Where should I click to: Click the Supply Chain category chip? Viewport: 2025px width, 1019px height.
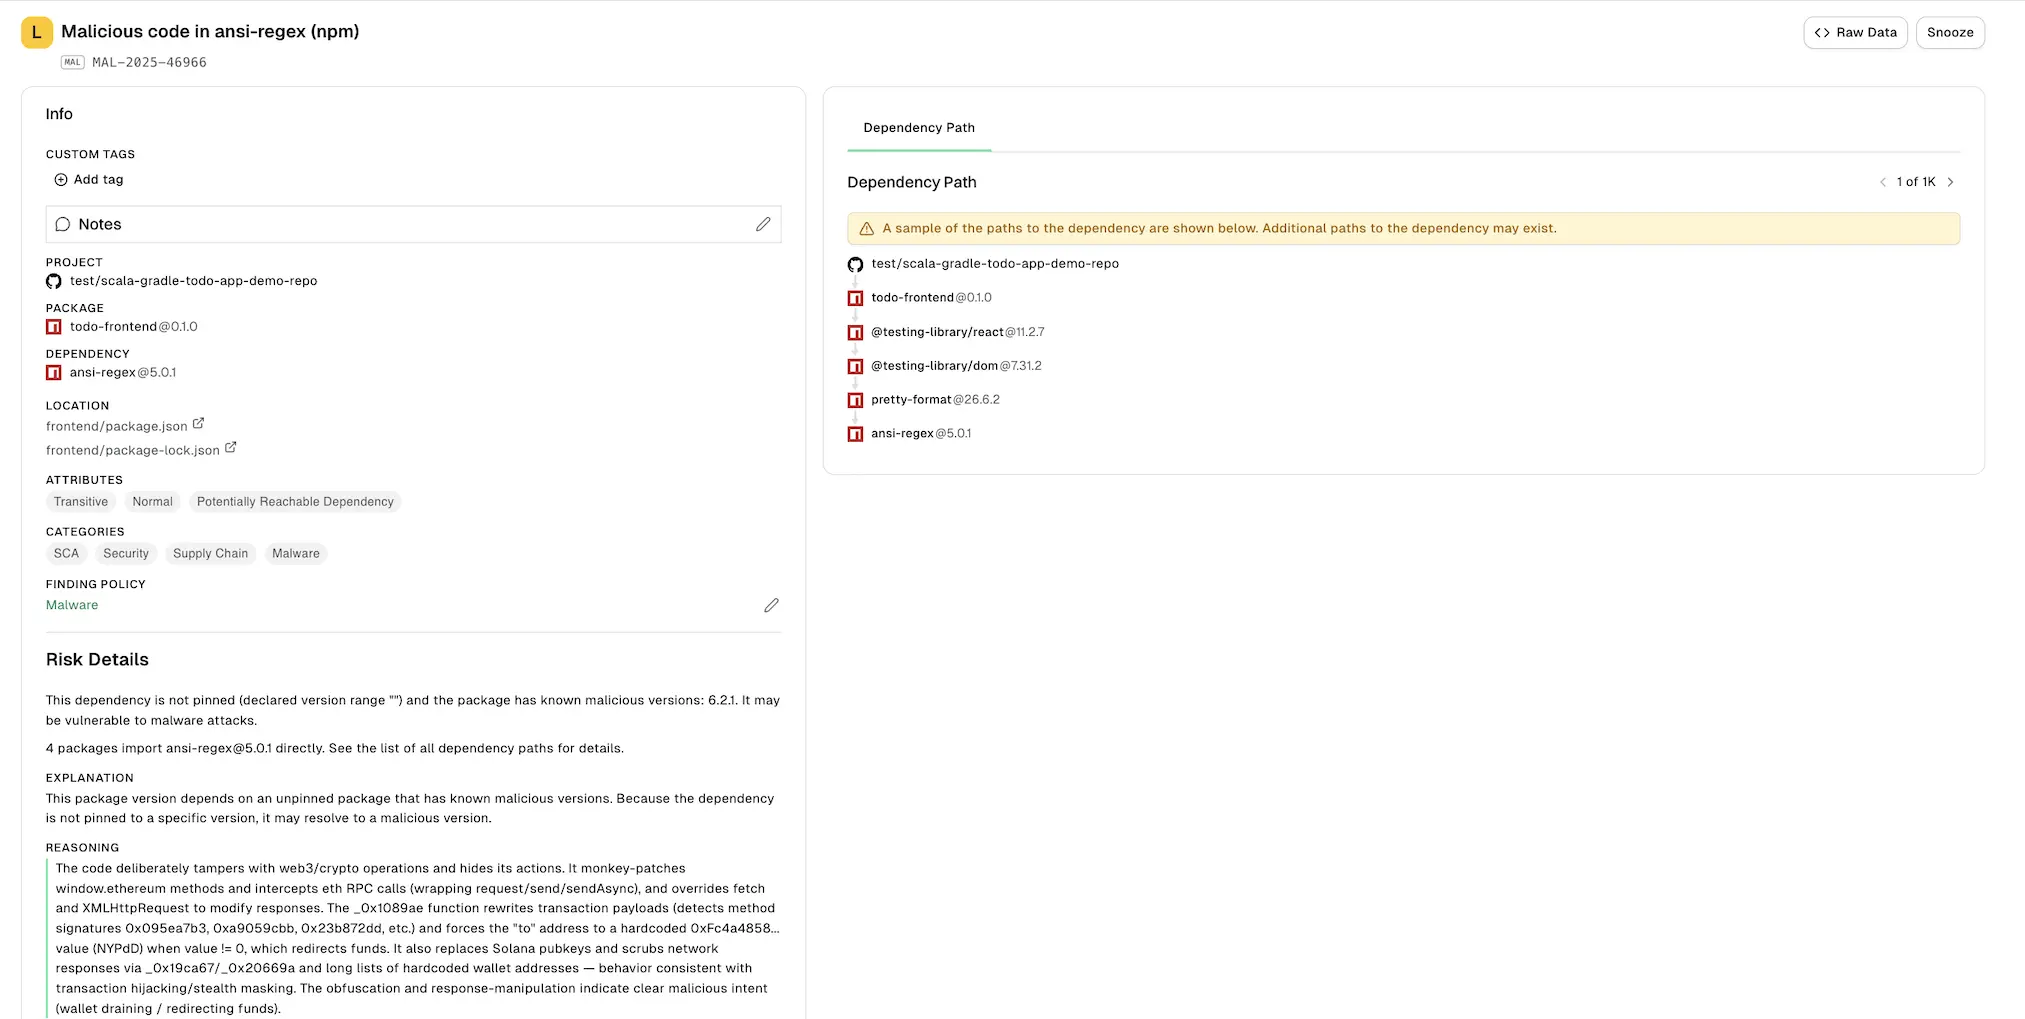pyautogui.click(x=210, y=554)
